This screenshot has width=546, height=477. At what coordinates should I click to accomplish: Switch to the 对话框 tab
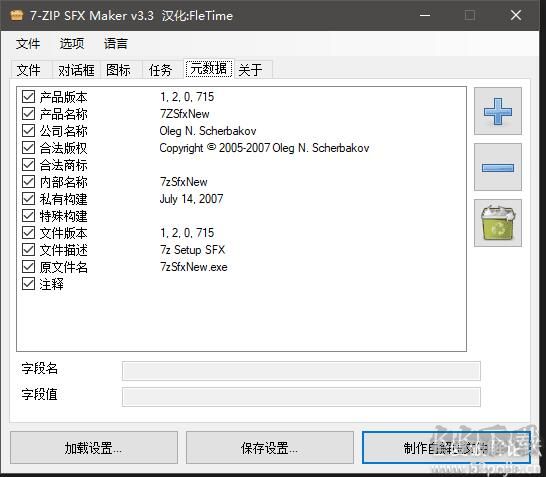[x=76, y=70]
